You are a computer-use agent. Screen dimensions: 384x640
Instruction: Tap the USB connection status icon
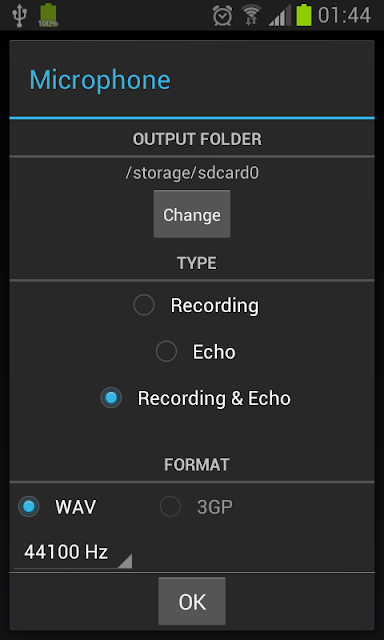point(19,16)
